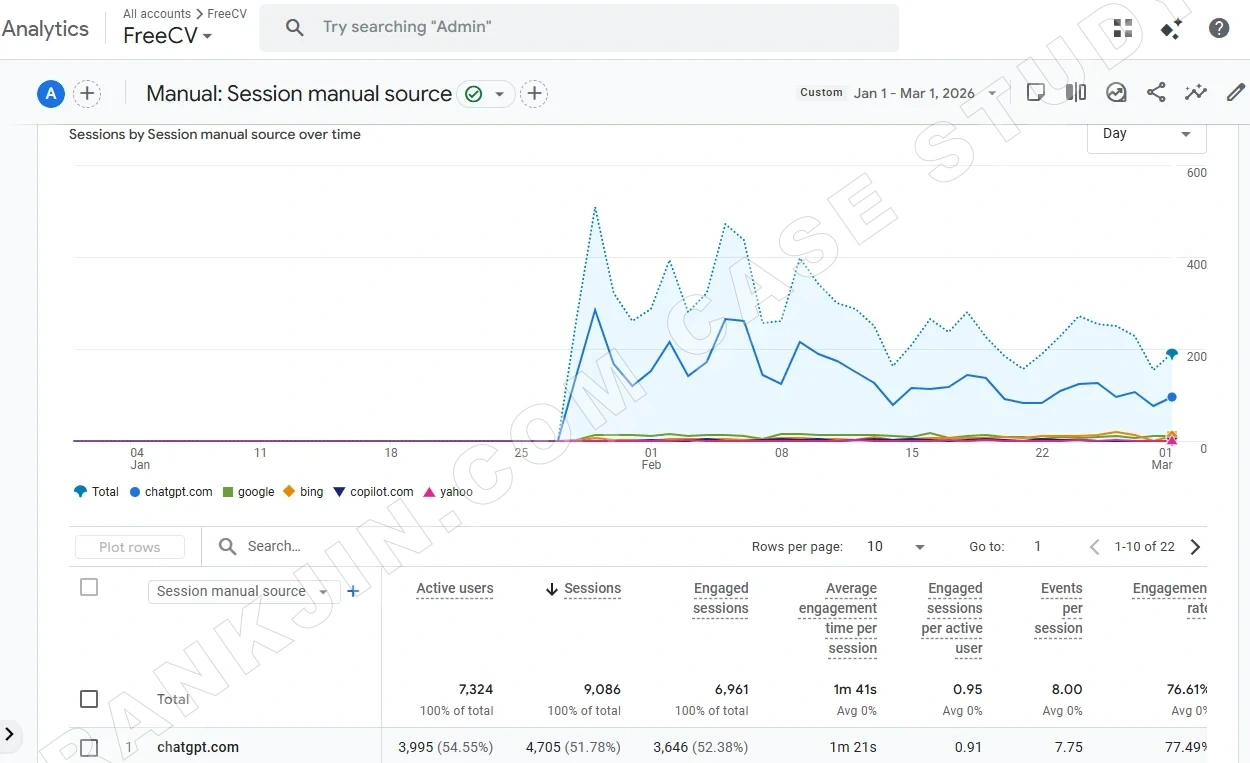Screen dimensions: 1250x763
Task: Open the custom insights sparkline icon
Action: (x=1196, y=91)
